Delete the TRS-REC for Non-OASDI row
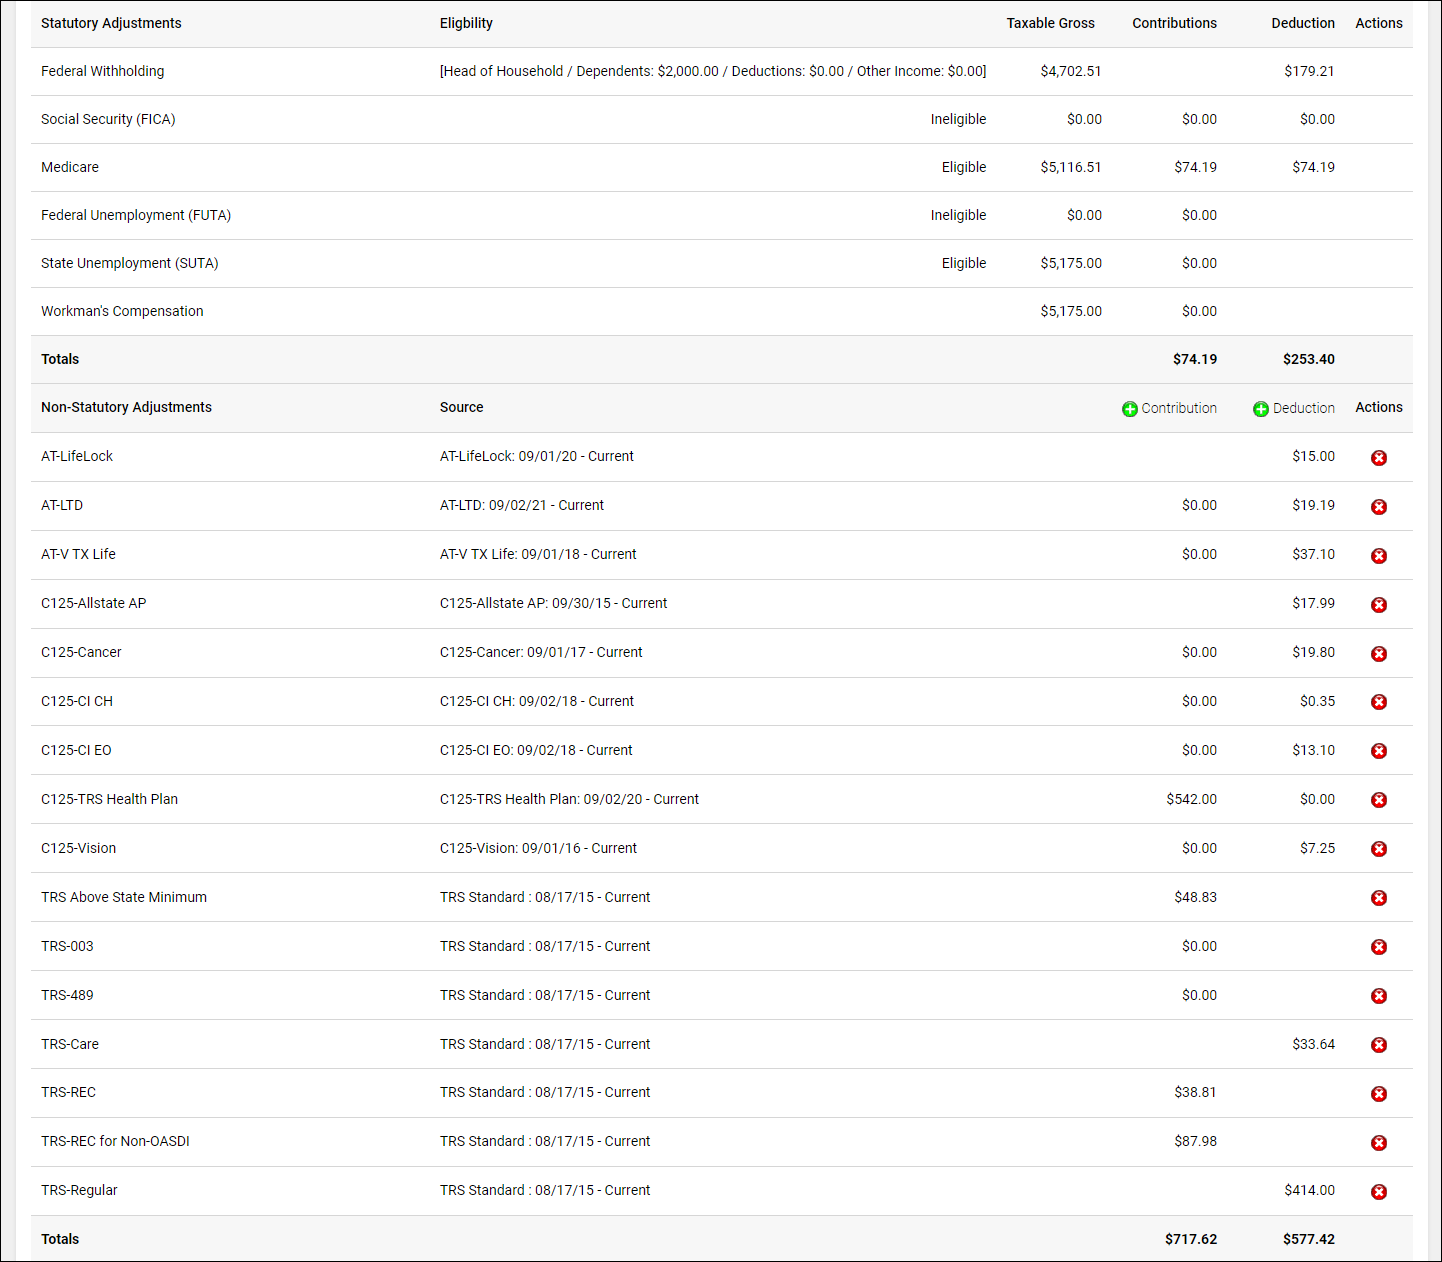This screenshot has width=1442, height=1262. (x=1378, y=1143)
